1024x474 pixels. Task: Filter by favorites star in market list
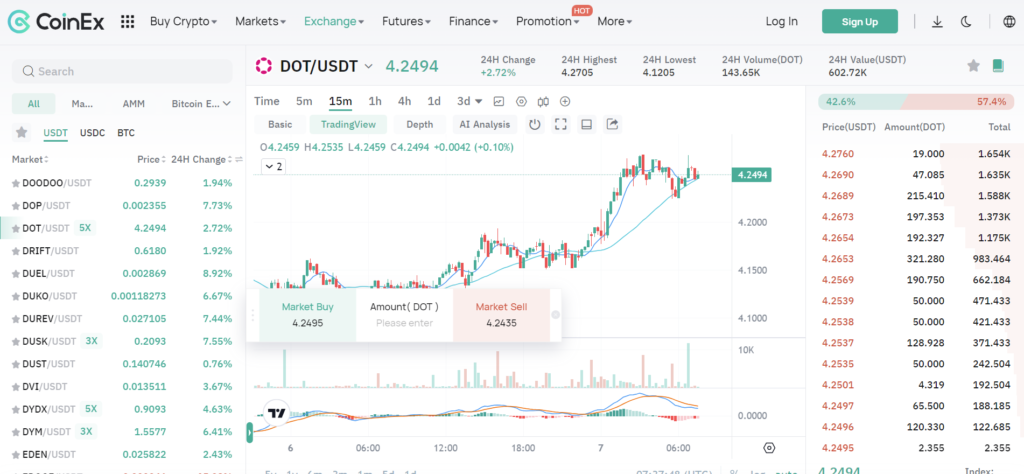click(22, 133)
